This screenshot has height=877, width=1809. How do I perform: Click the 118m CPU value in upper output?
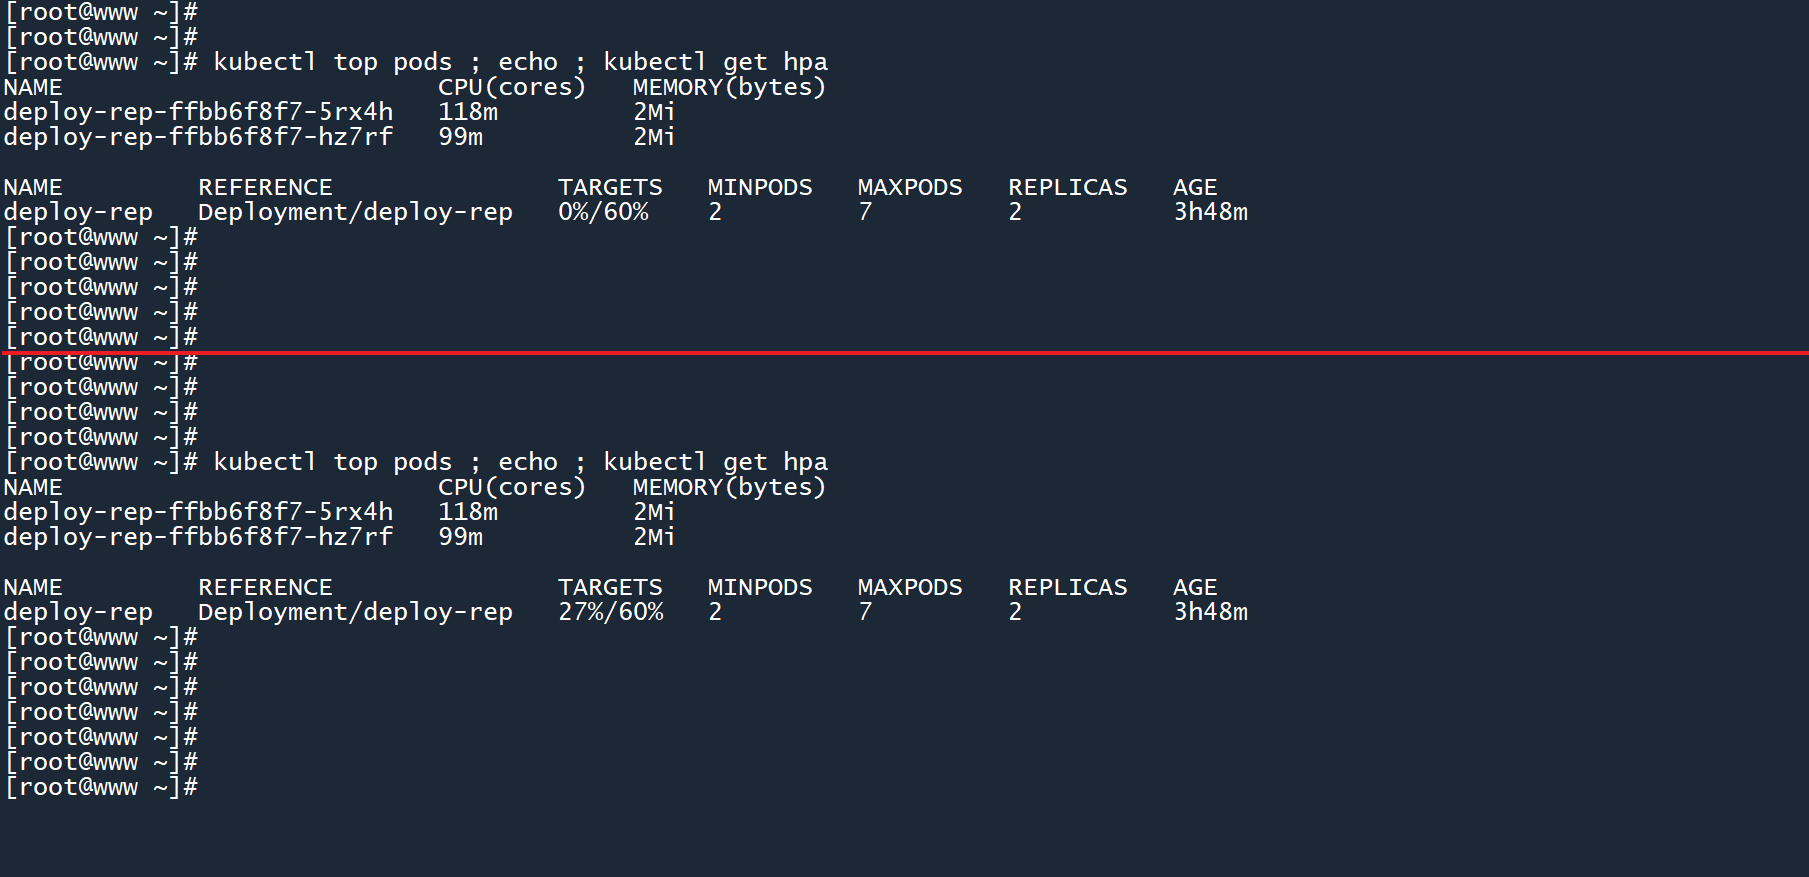pos(467,112)
